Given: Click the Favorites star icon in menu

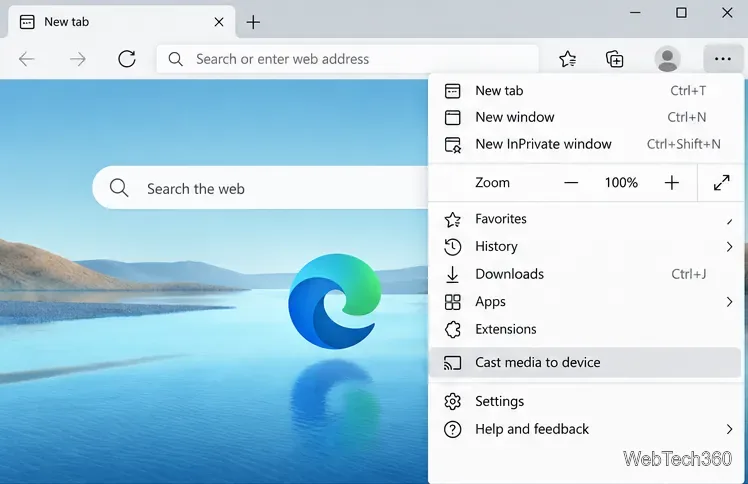Looking at the screenshot, I should coord(453,219).
